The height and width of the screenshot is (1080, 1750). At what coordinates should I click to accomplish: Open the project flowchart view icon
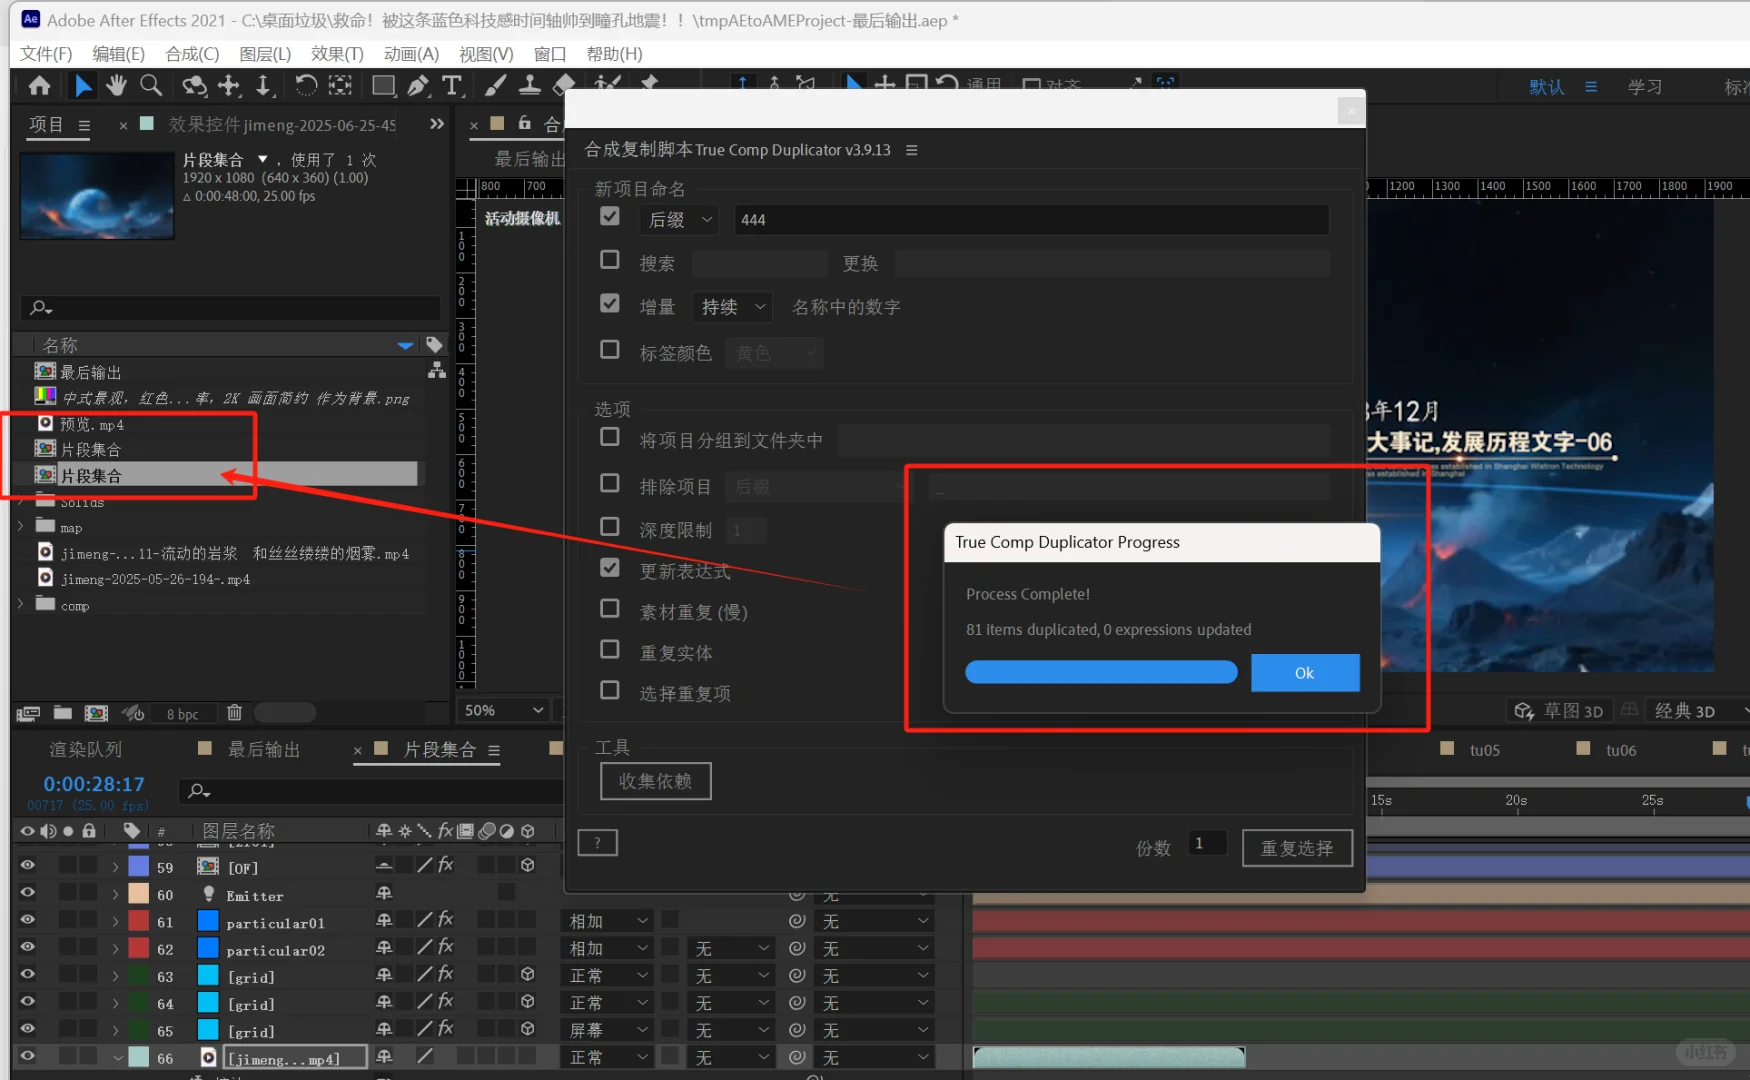tap(436, 371)
